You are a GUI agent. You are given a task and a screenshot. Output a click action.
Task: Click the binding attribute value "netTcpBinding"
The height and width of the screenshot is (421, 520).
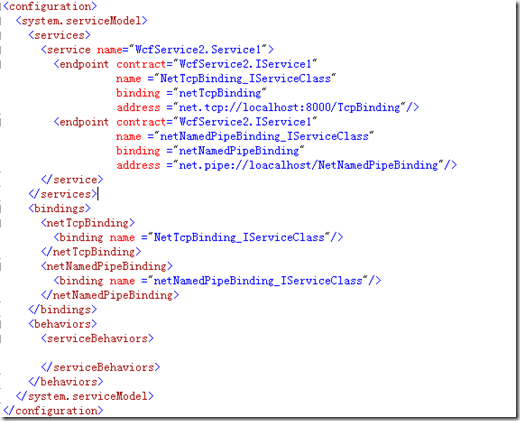pyautogui.click(x=220, y=93)
